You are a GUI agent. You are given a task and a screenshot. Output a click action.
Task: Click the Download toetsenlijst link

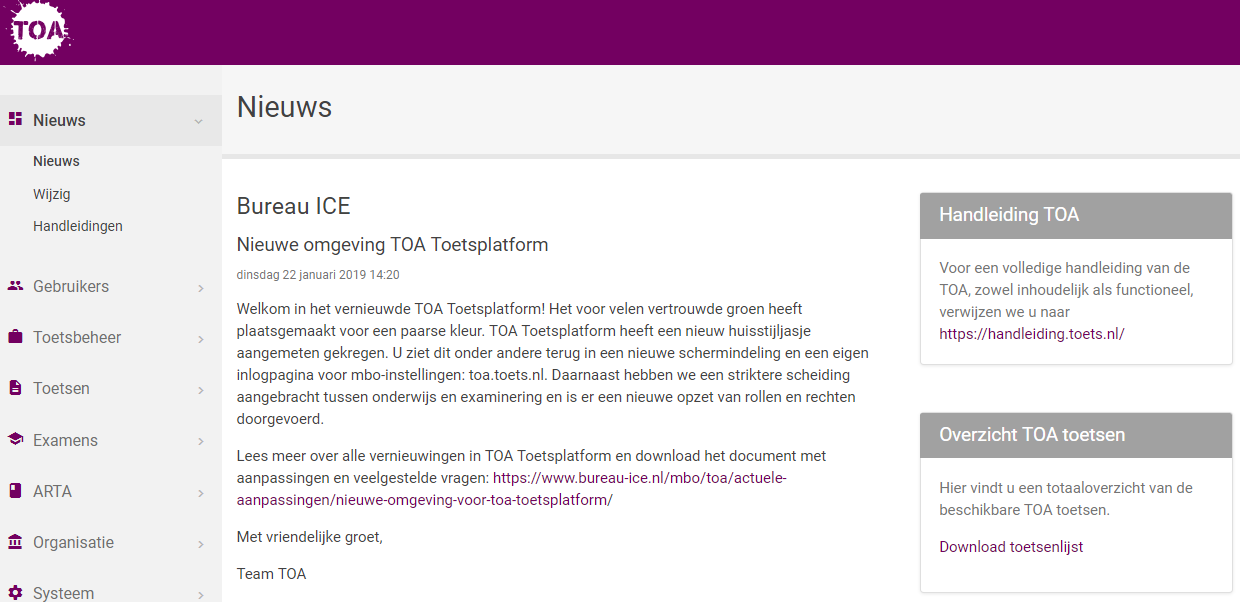[x=1010, y=546]
